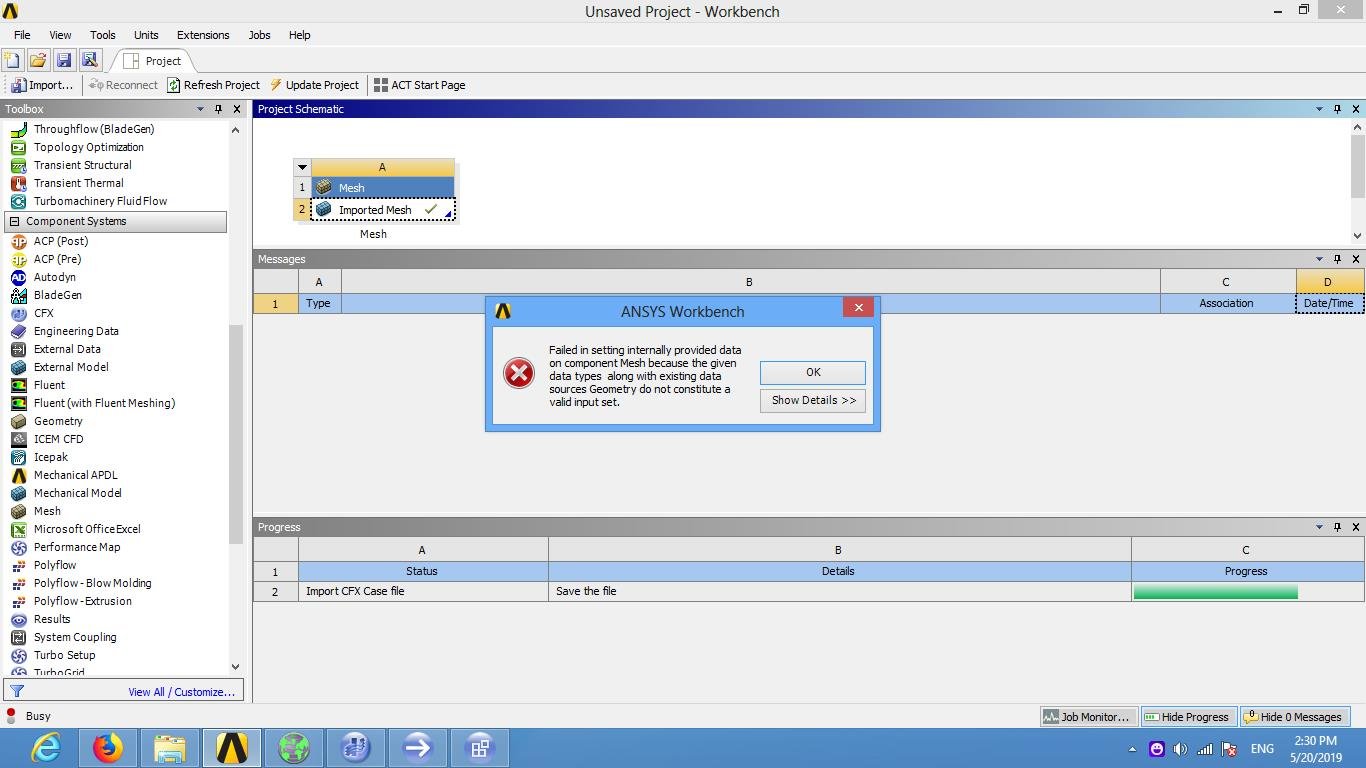Open the Toolbox panel dropdown arrow

pyautogui.click(x=200, y=109)
